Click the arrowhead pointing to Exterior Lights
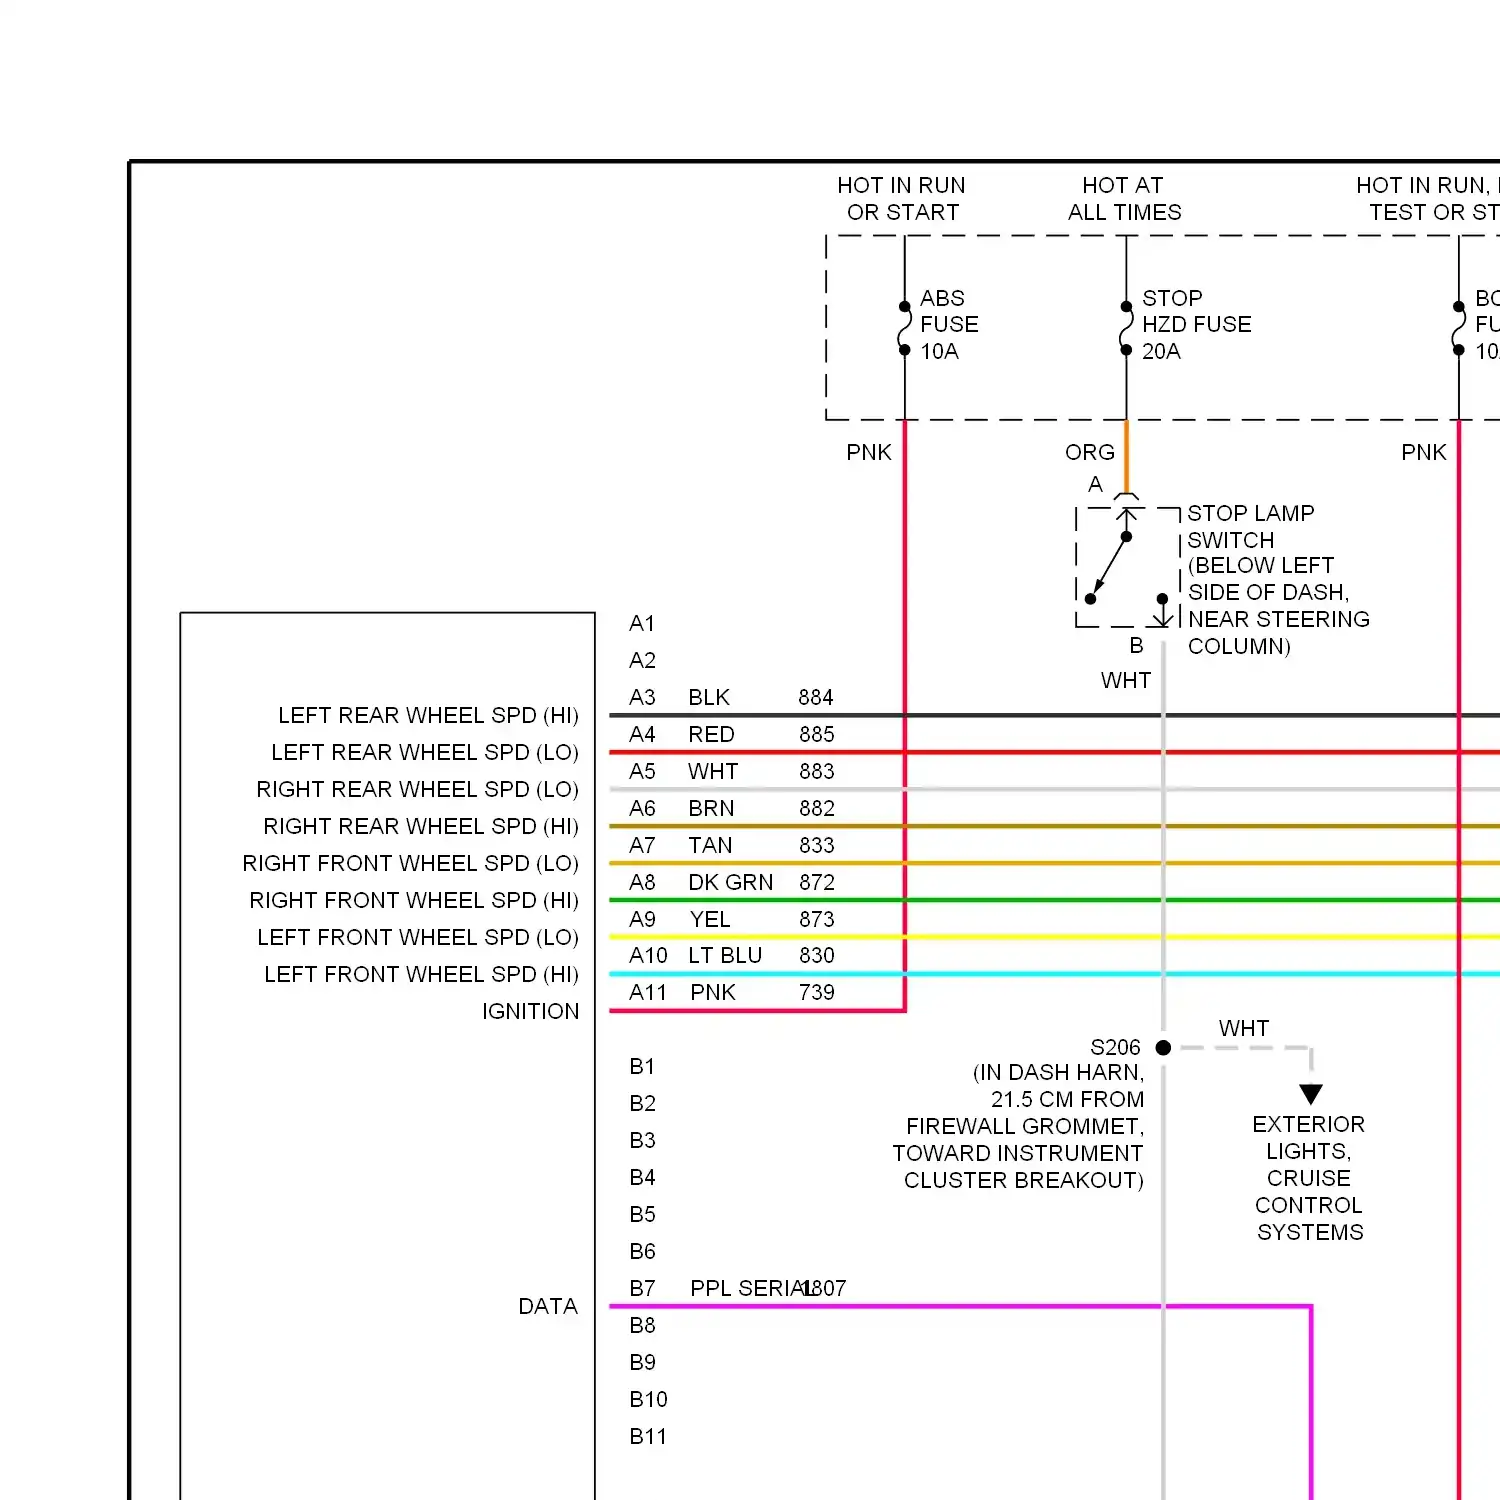The height and width of the screenshot is (1500, 1500). (1311, 1093)
